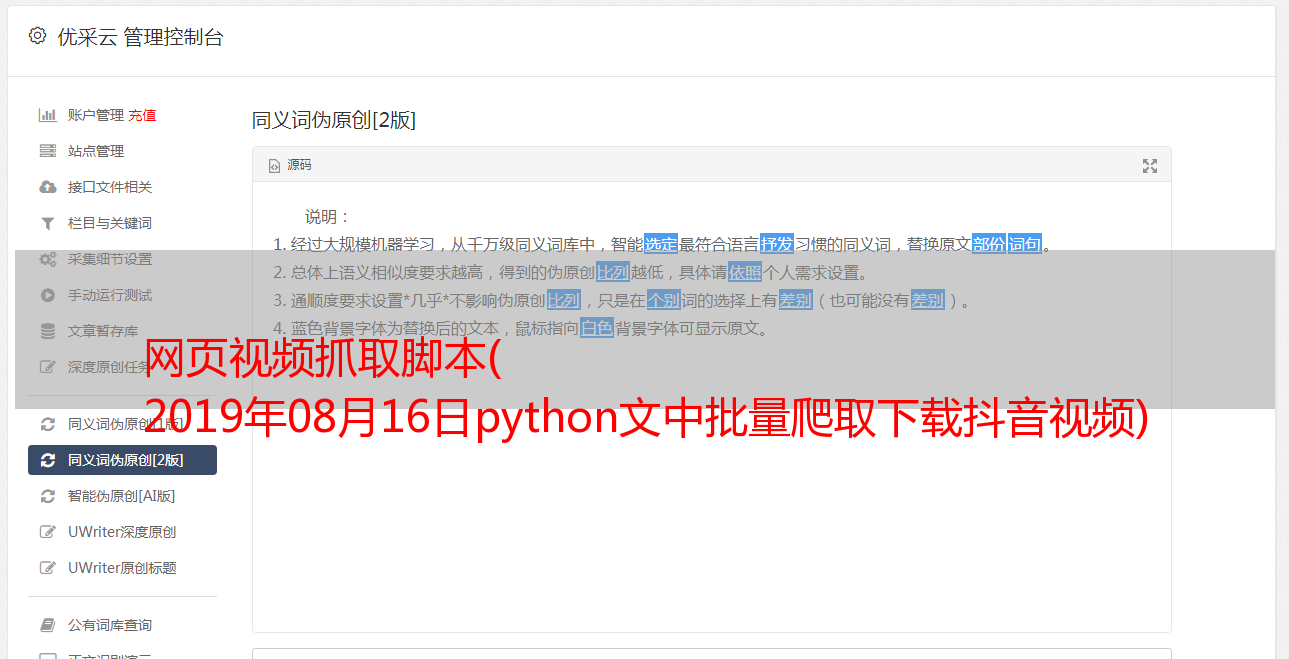Toggle 源码 source code view
This screenshot has height=659, width=1289.
point(290,165)
